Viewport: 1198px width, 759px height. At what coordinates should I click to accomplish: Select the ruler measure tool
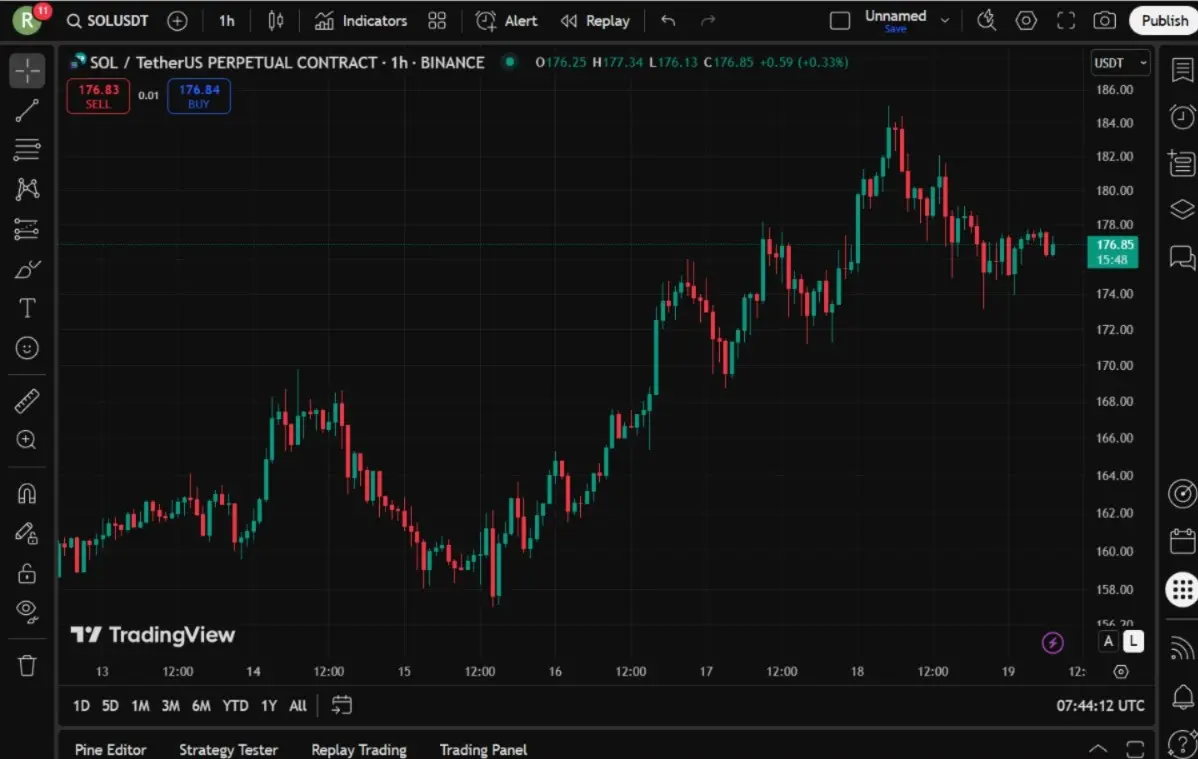coord(27,401)
